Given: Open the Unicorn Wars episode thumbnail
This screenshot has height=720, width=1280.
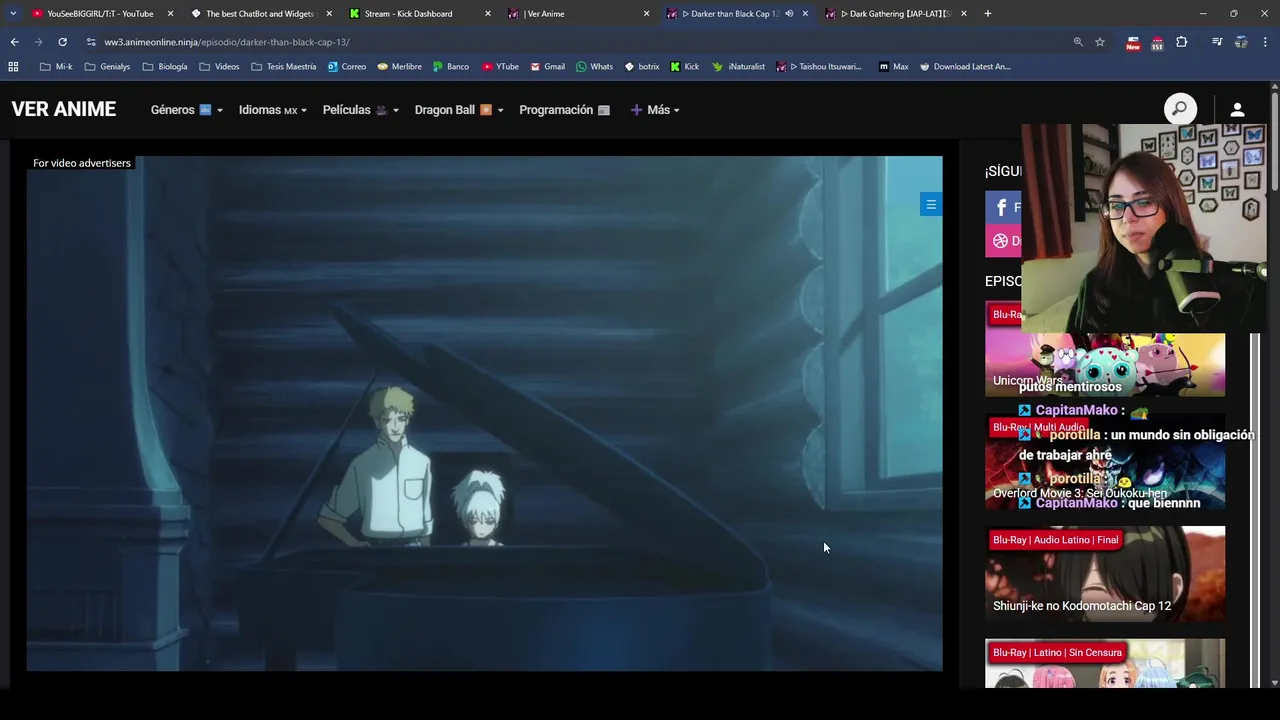Looking at the screenshot, I should 1105,349.
